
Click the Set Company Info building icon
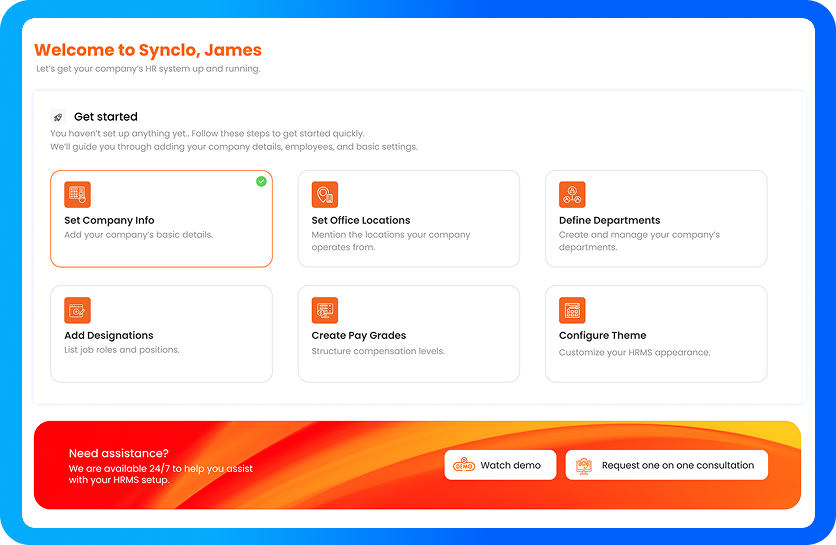click(77, 194)
